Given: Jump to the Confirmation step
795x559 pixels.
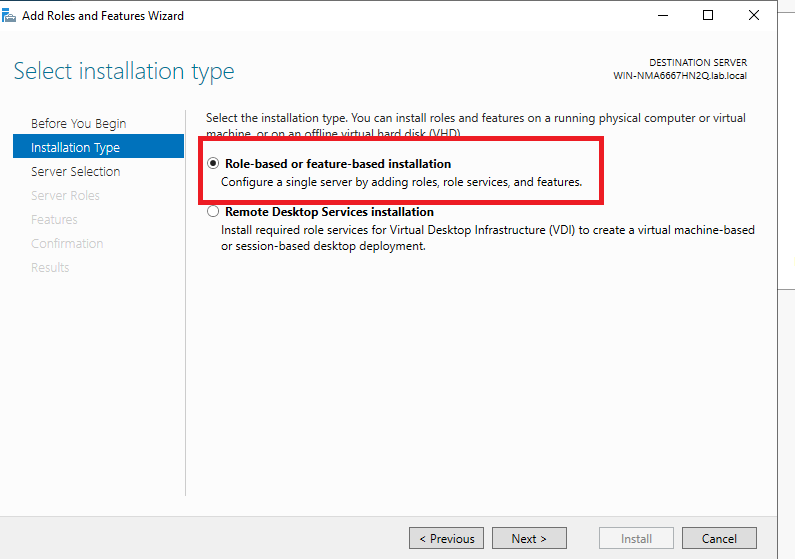Looking at the screenshot, I should 67,243.
